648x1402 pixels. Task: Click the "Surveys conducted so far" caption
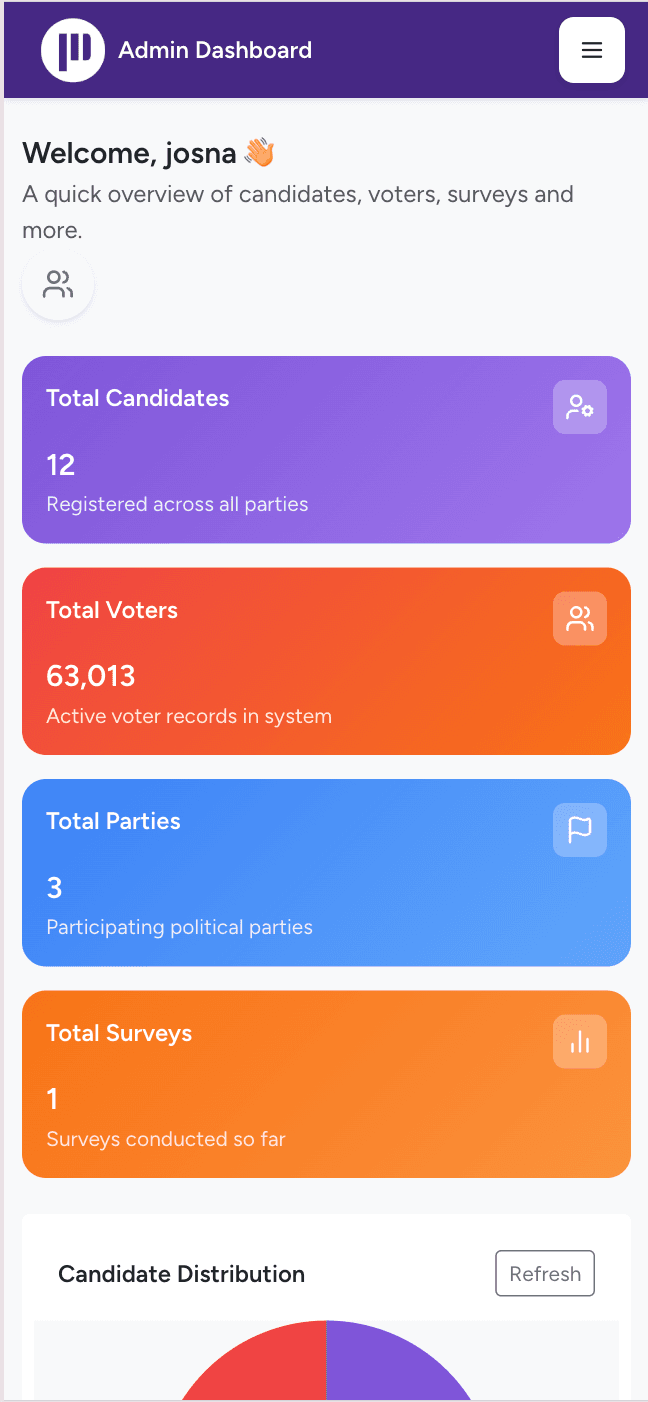[x=166, y=1139]
